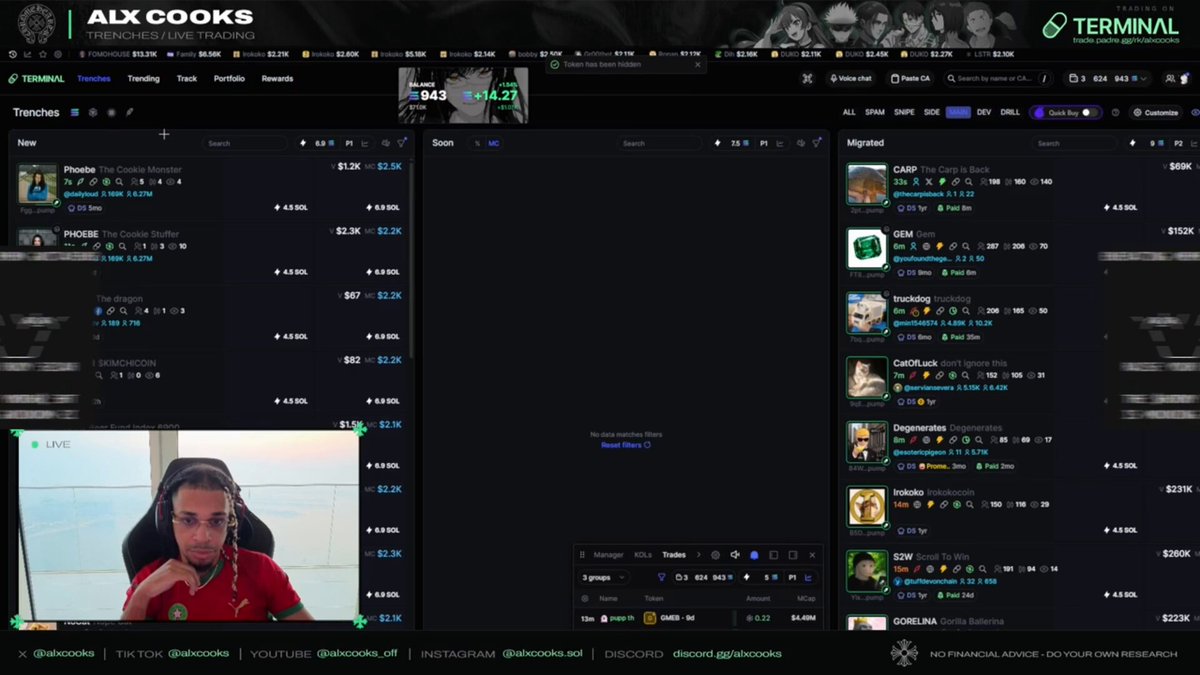
Task: Switch to KOLs tab in trades panel
Action: pos(643,554)
